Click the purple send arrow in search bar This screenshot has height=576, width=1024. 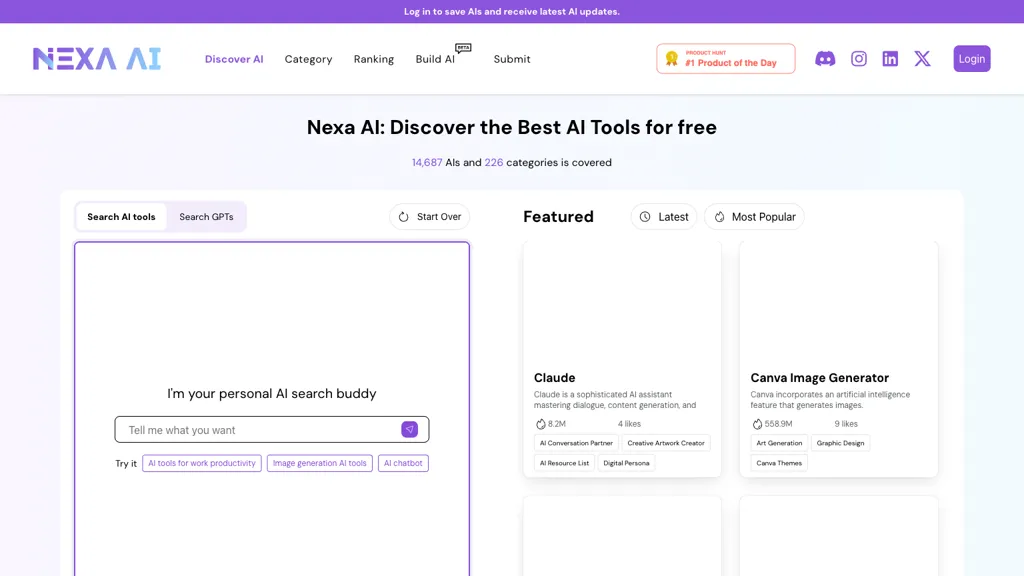click(409, 429)
